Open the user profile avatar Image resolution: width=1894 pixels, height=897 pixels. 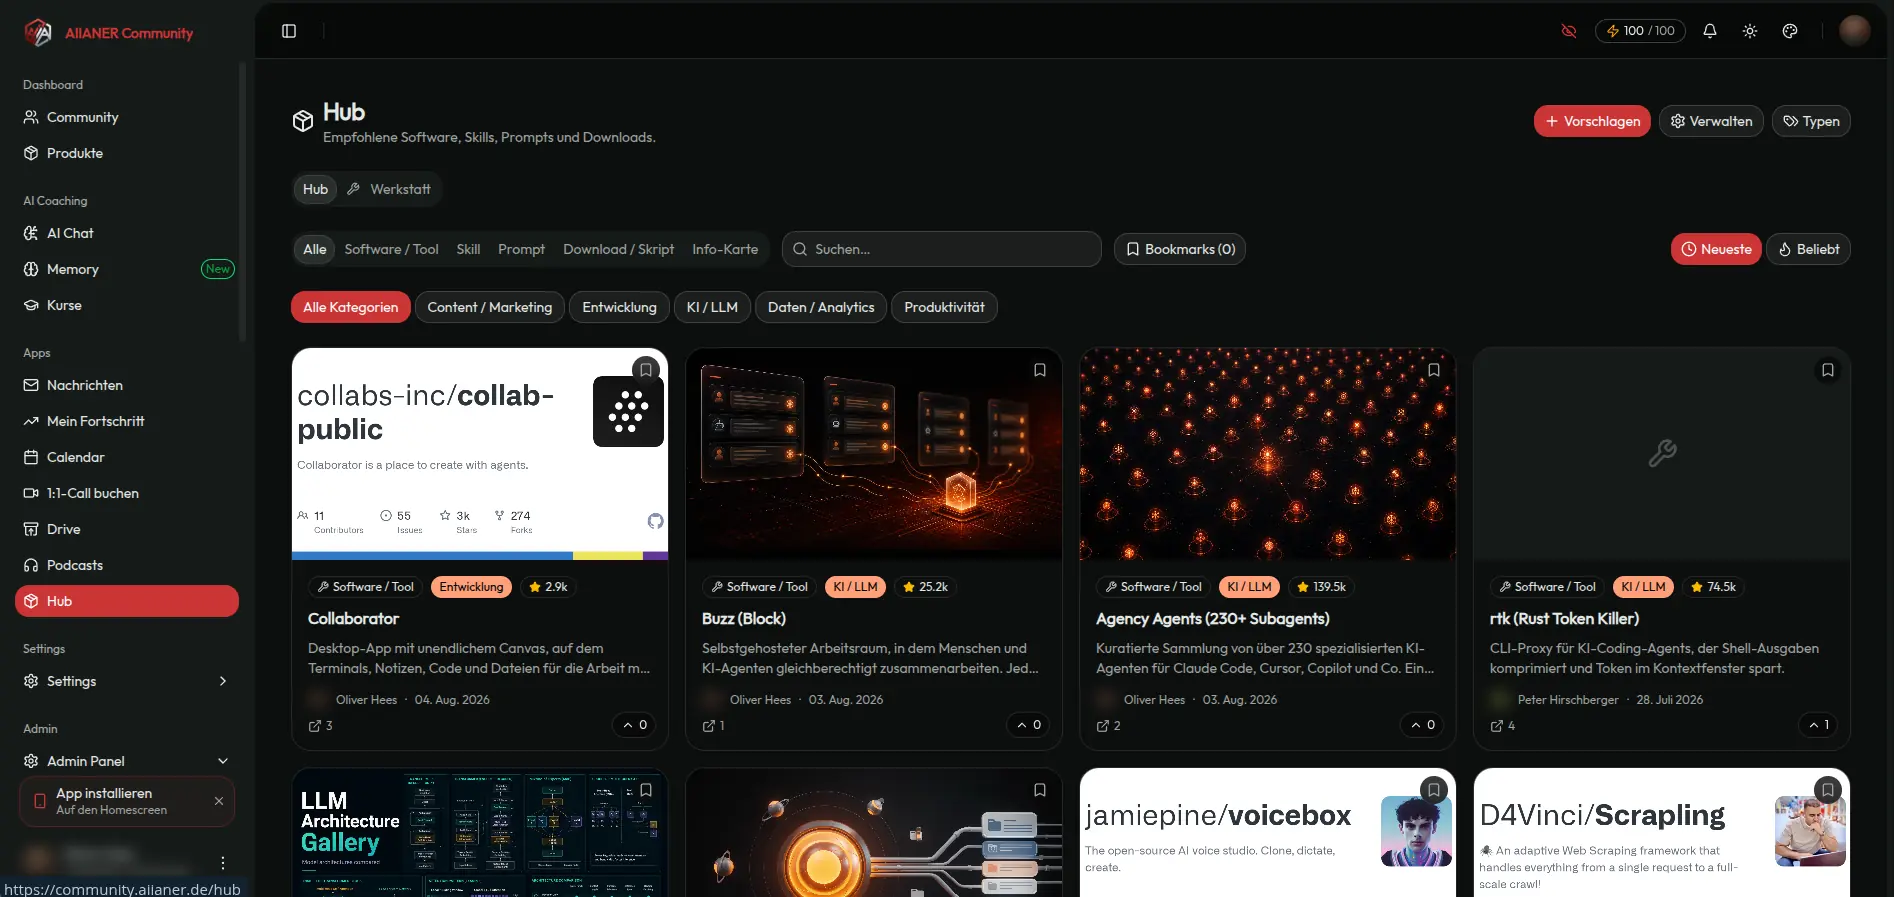tap(1855, 31)
